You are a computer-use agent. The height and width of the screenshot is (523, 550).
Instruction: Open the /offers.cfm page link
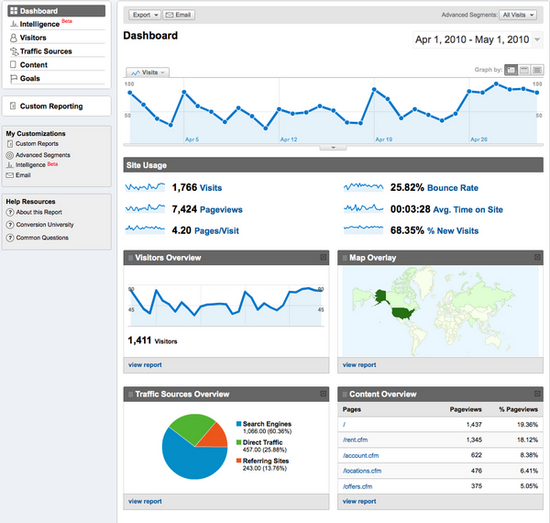coord(357,487)
